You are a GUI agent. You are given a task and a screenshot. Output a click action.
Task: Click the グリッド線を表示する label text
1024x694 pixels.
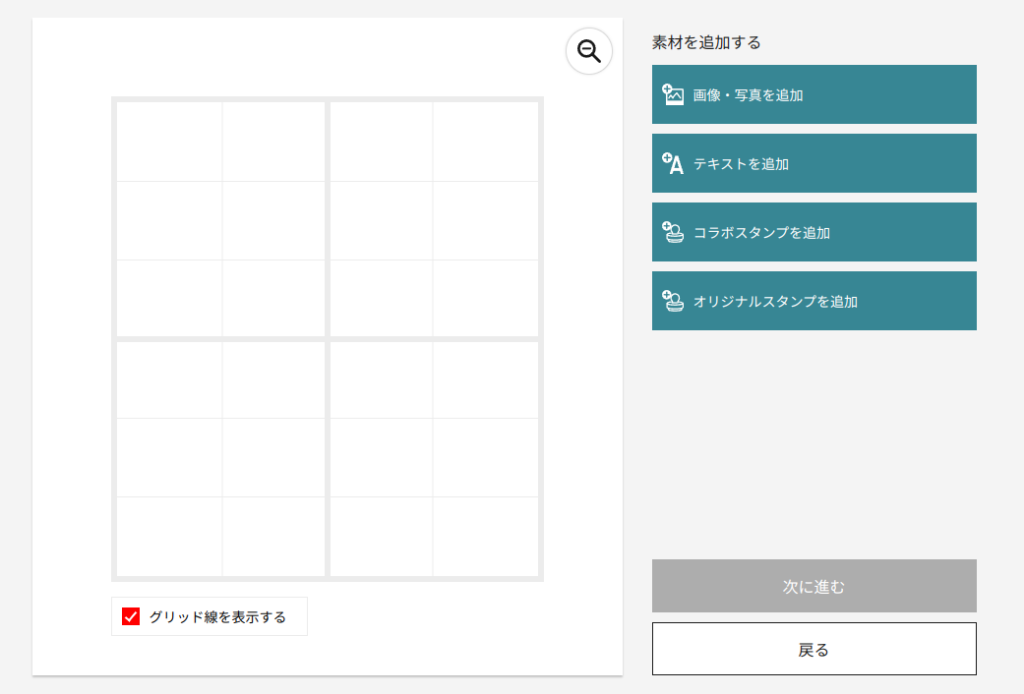[x=217, y=617]
